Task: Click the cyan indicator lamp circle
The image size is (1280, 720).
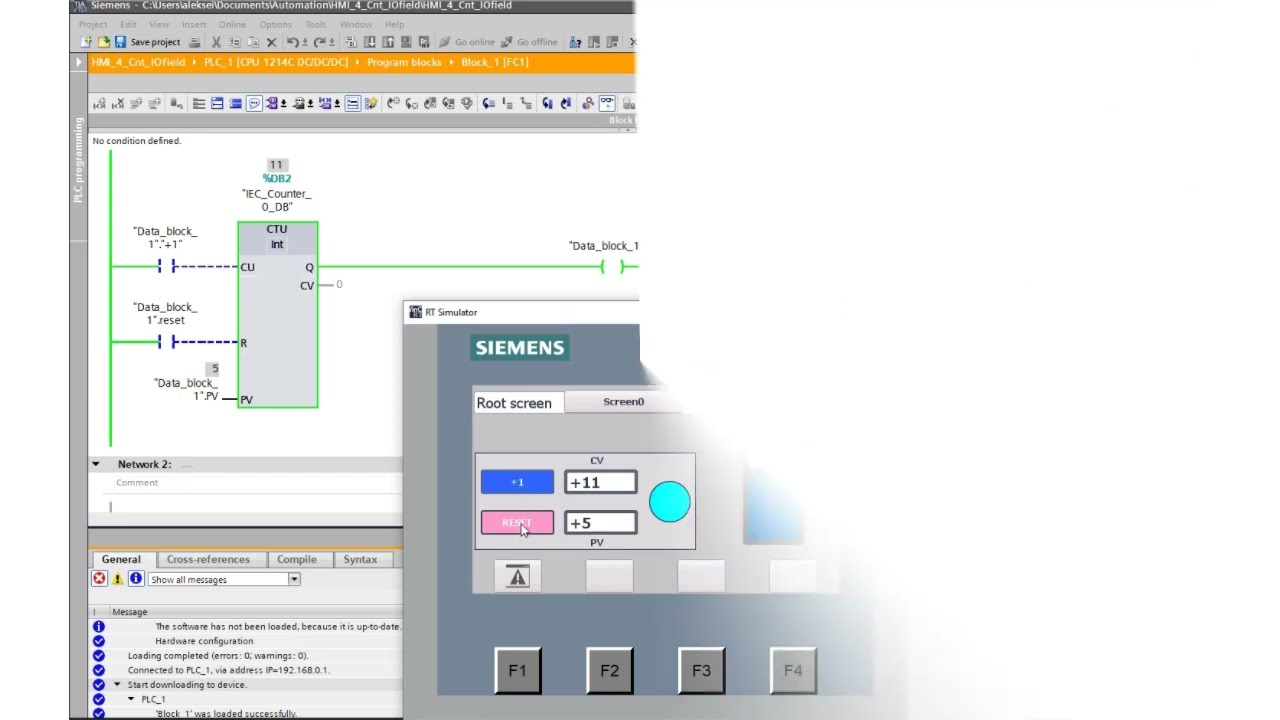Action: click(669, 502)
